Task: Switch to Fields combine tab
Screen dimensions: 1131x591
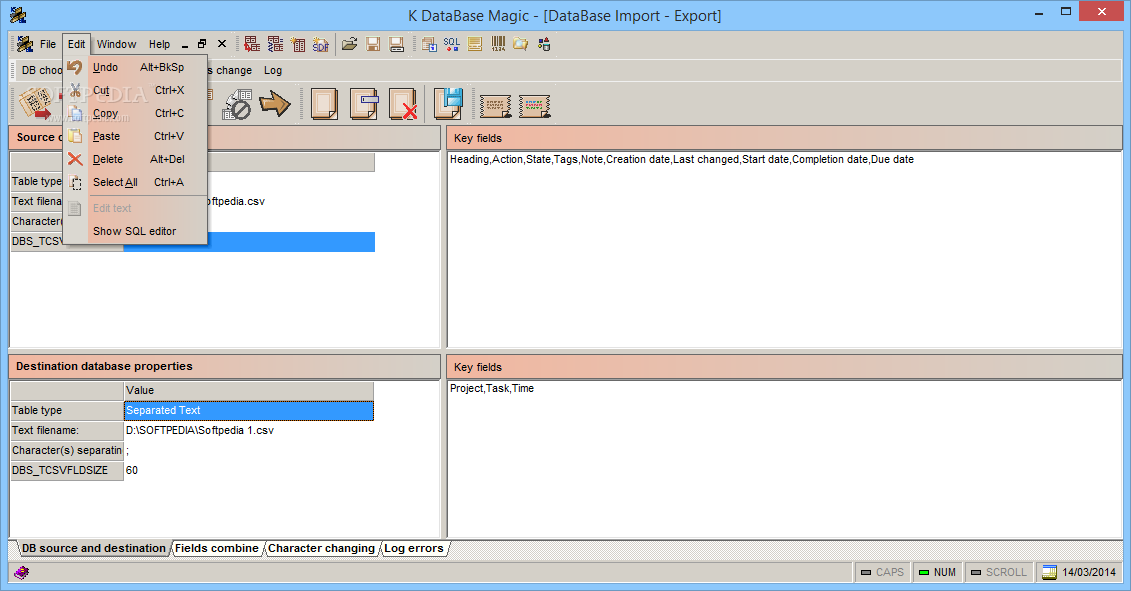Action: pyautogui.click(x=217, y=548)
